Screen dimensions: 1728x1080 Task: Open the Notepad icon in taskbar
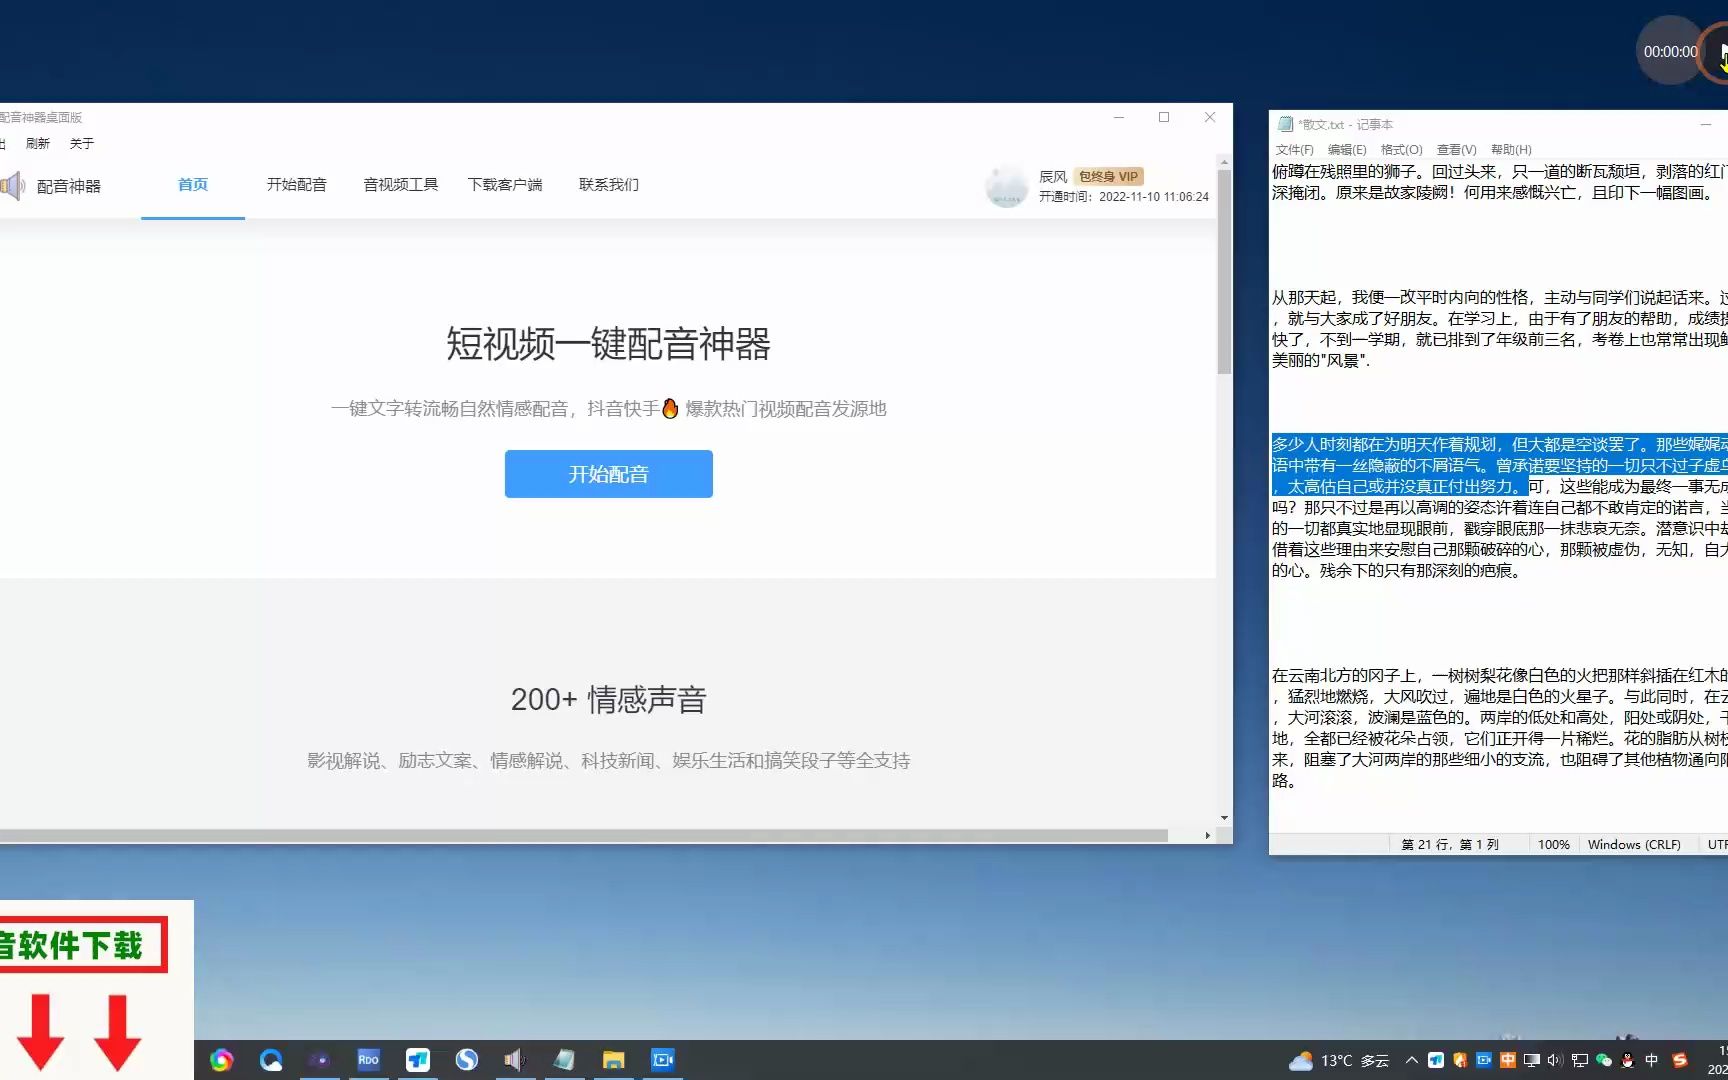tap(564, 1060)
